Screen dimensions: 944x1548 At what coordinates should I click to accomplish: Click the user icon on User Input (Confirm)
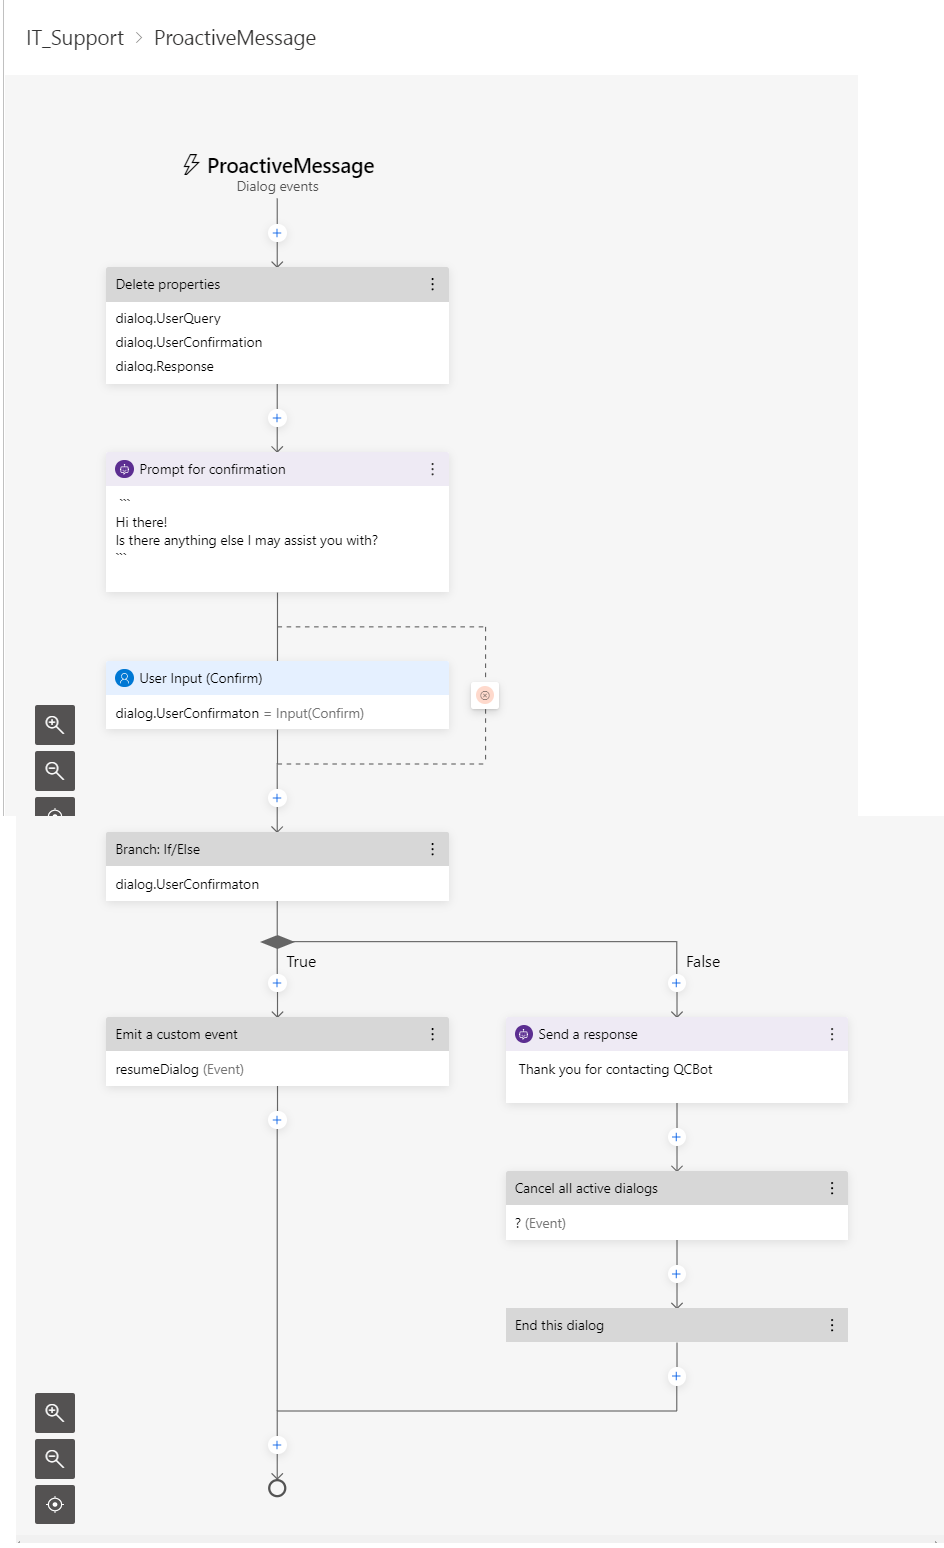pyautogui.click(x=123, y=677)
